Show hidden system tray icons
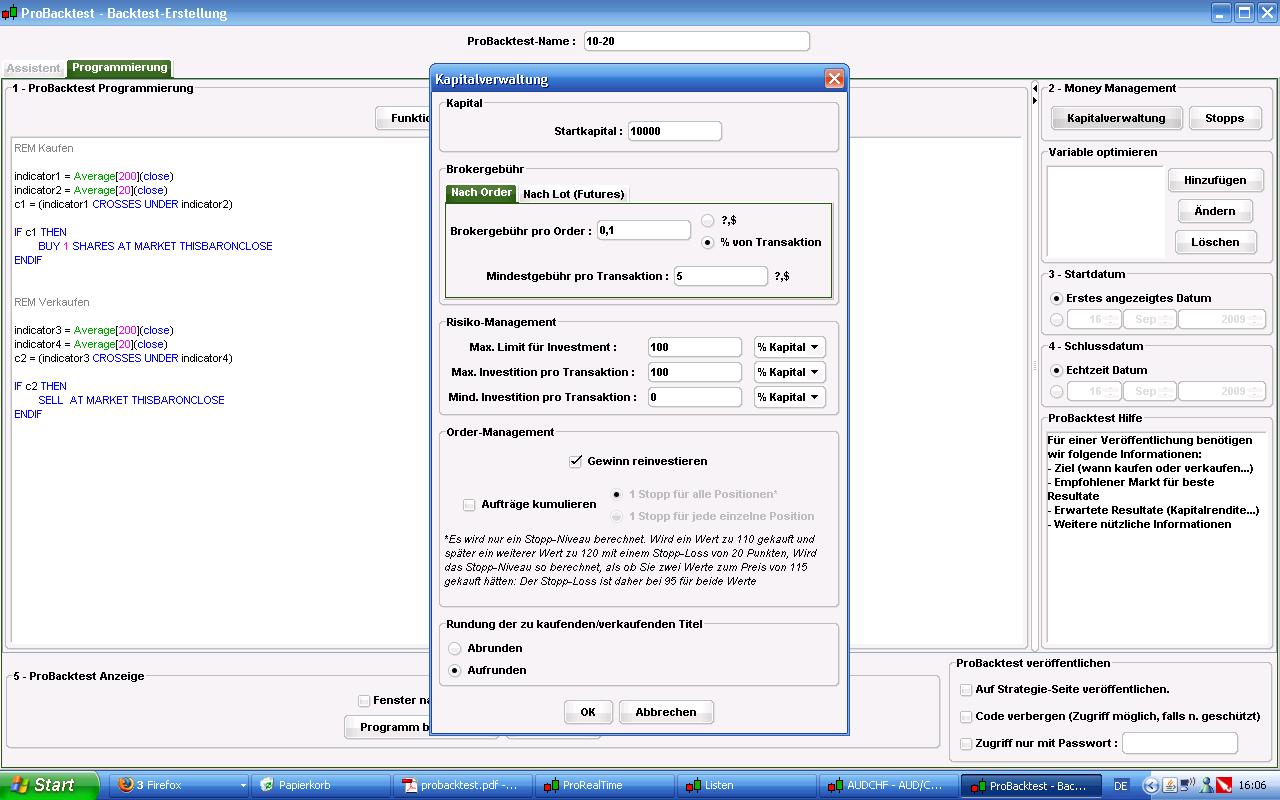Screen dimensions: 1280x800 1150,785
